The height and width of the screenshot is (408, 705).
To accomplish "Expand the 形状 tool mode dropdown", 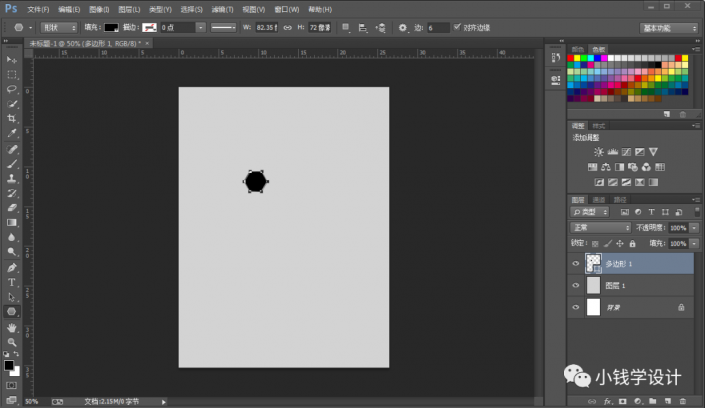I will (x=56, y=27).
